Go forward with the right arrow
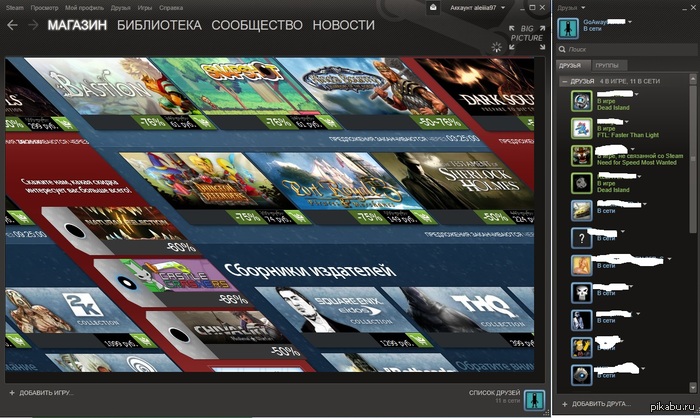The width and height of the screenshot is (700, 418). pos(33,25)
